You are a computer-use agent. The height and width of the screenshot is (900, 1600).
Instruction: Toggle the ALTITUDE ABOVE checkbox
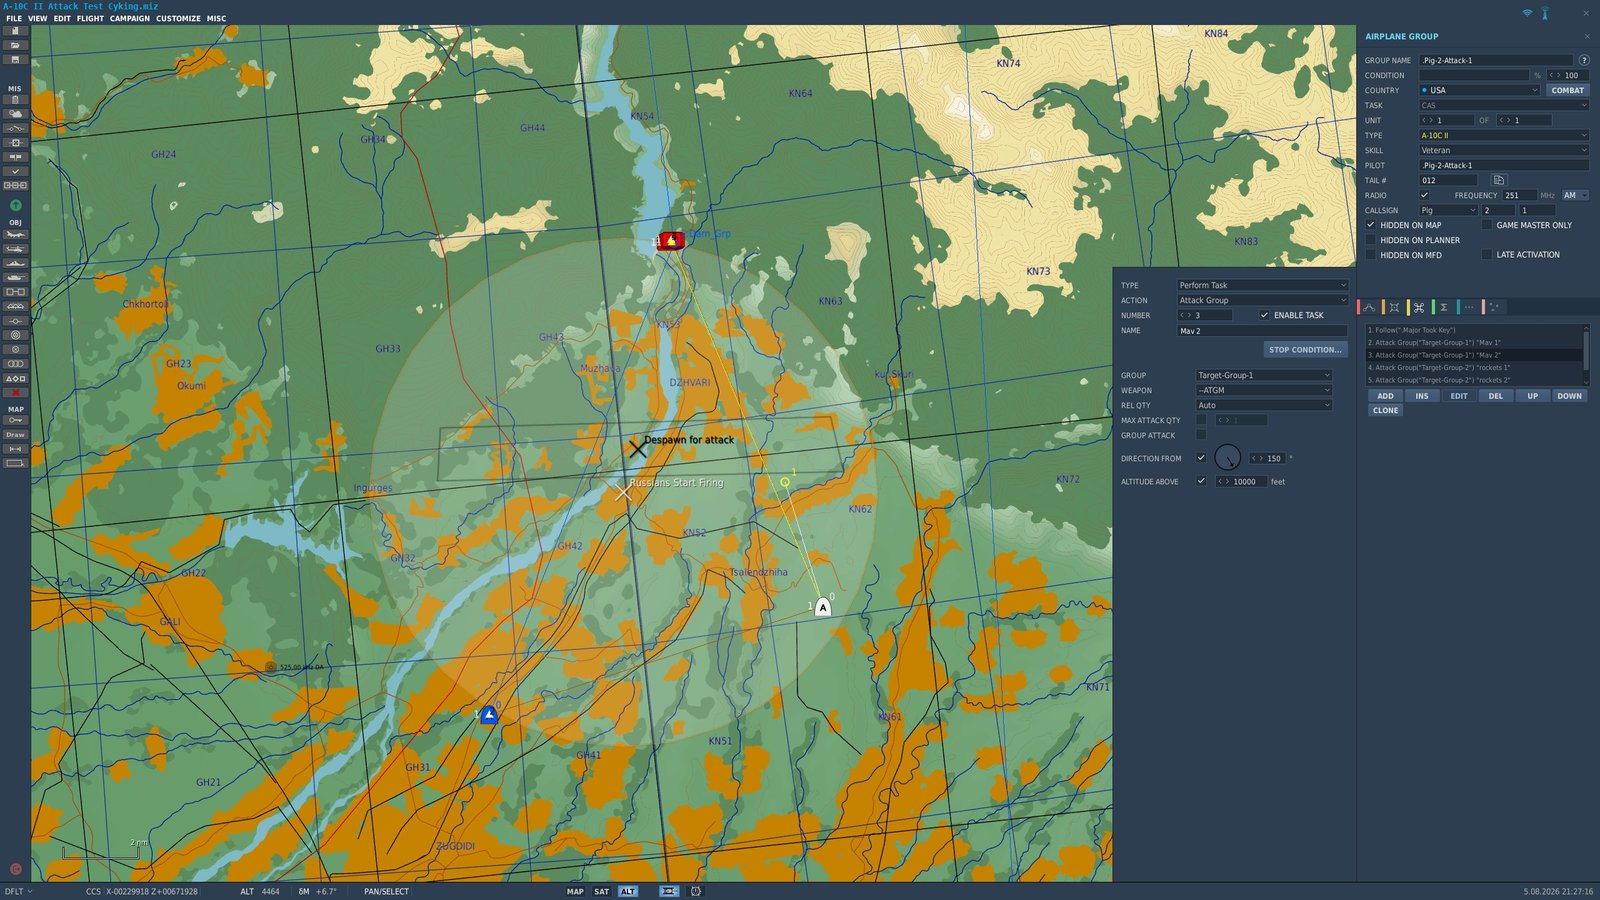pyautogui.click(x=1201, y=481)
